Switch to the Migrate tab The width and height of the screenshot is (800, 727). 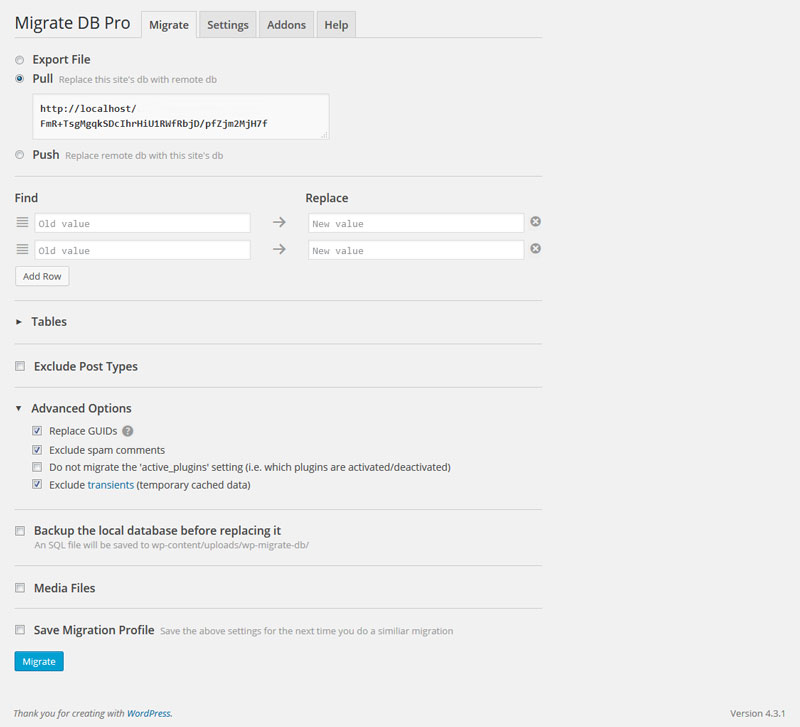click(x=169, y=24)
